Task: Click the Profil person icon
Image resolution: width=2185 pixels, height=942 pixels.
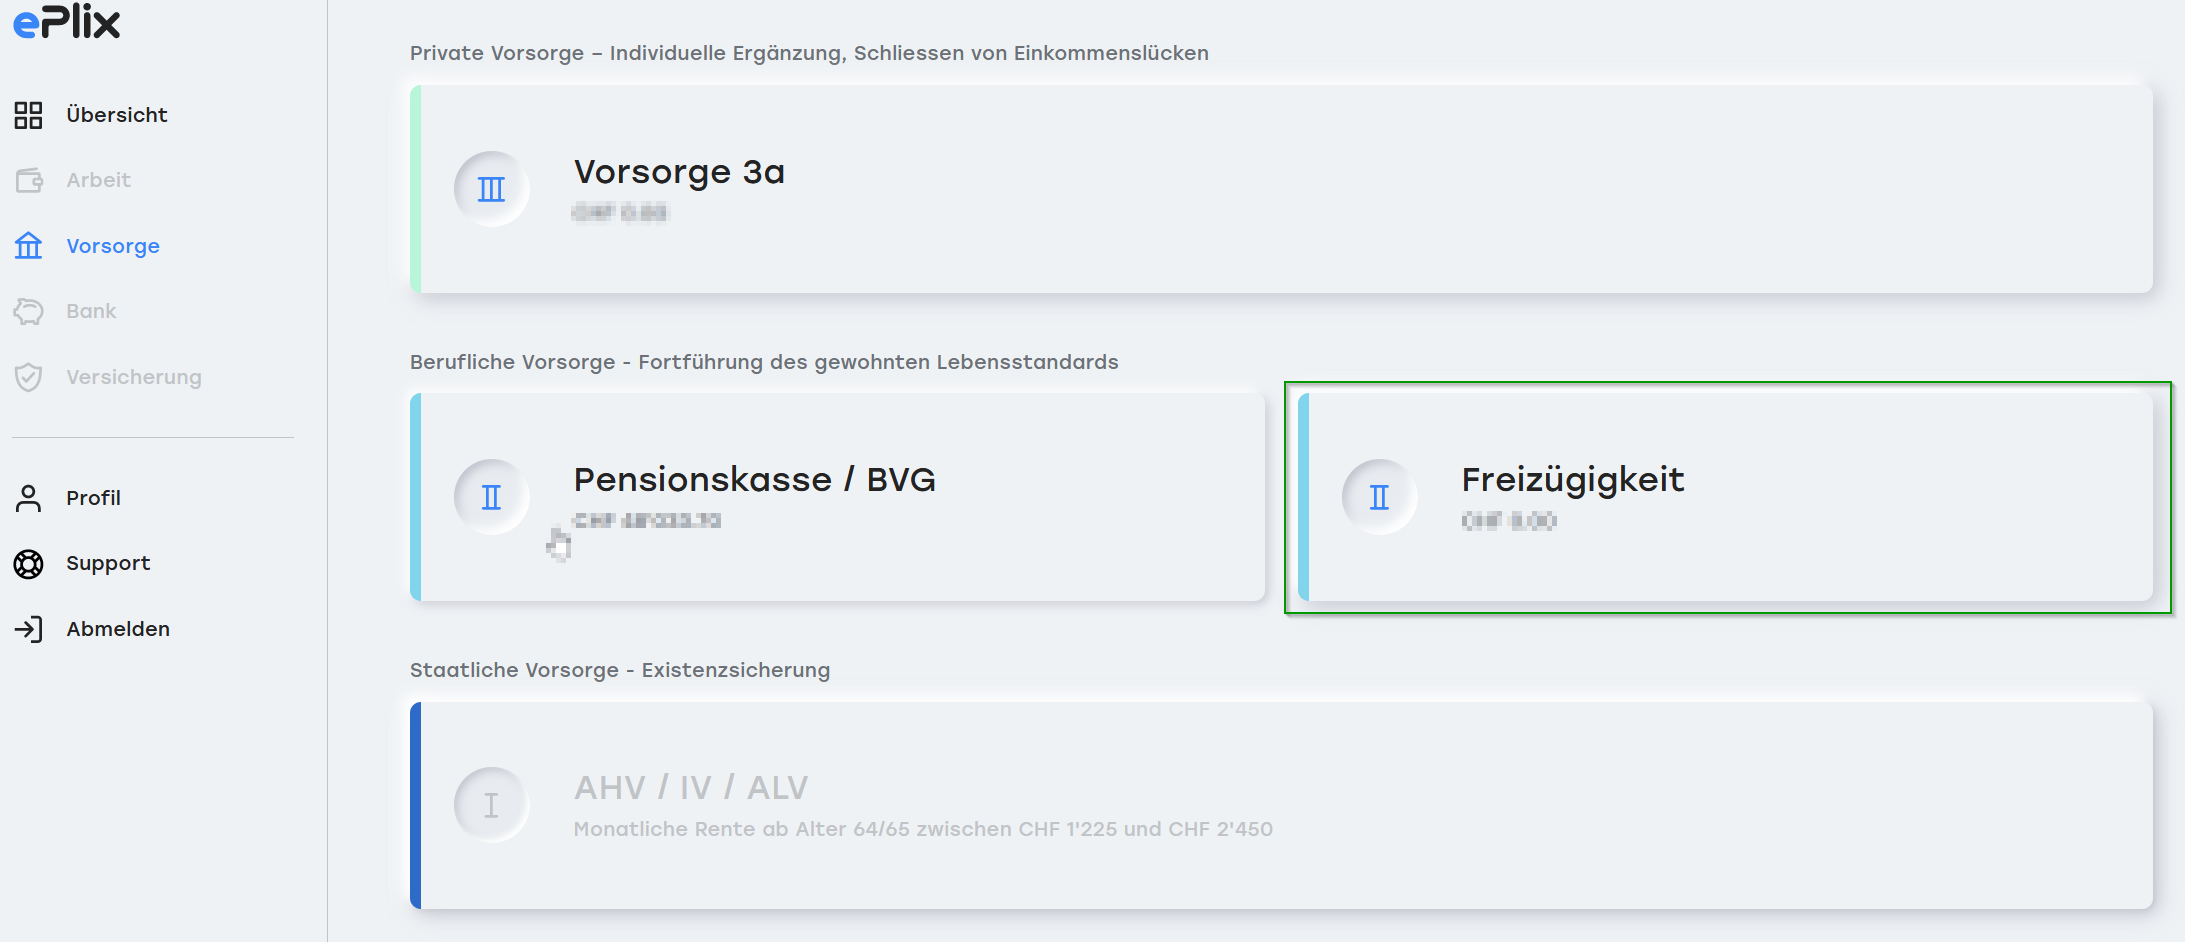Action: (28, 498)
